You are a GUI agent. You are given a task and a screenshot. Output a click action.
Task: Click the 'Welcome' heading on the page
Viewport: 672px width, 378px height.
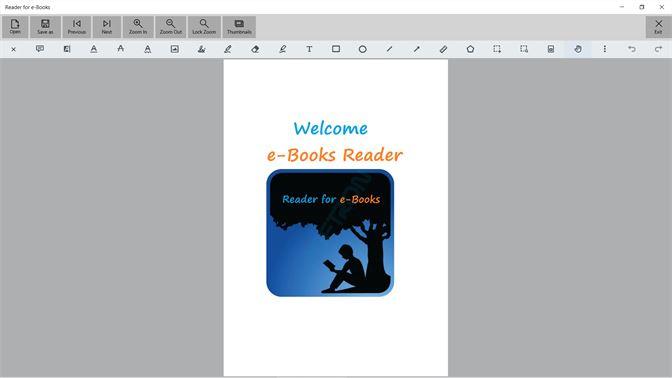(330, 128)
